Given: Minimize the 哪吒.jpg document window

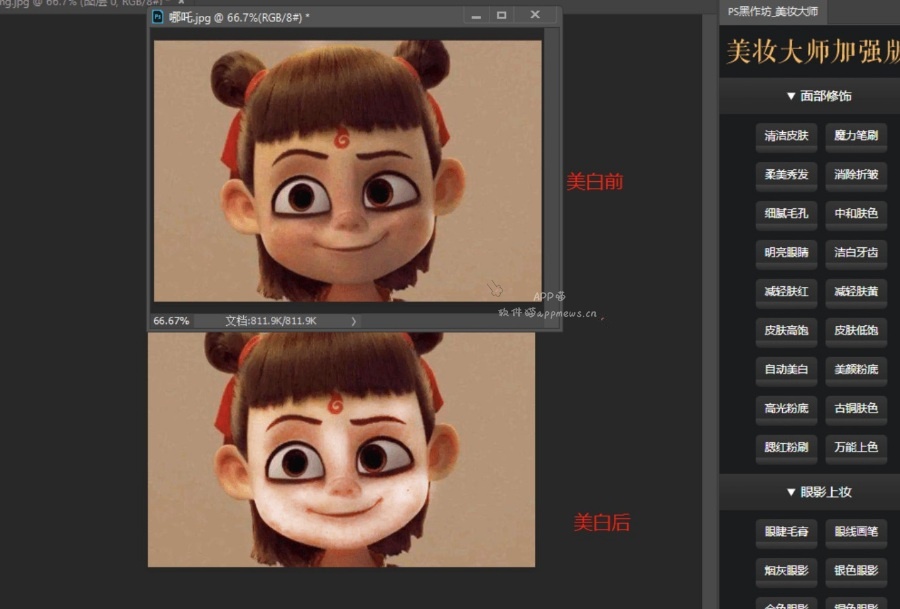Looking at the screenshot, I should 476,15.
